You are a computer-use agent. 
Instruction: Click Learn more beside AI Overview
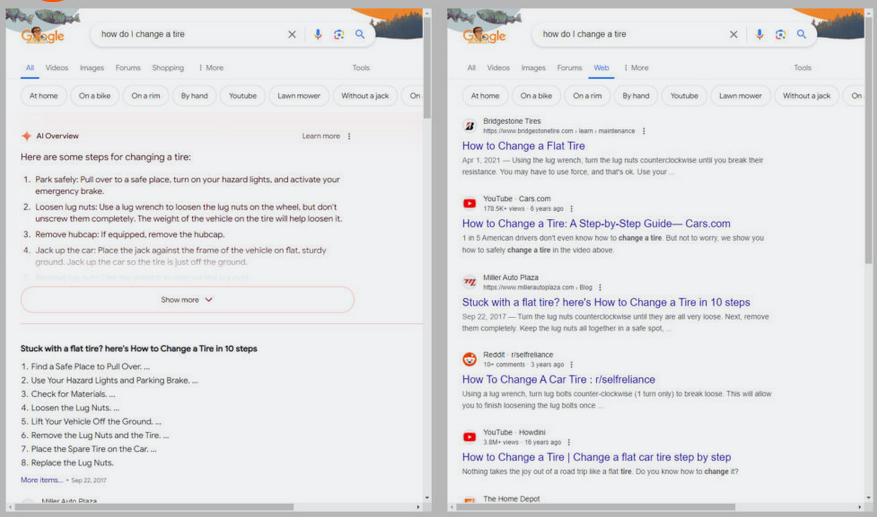(321, 136)
